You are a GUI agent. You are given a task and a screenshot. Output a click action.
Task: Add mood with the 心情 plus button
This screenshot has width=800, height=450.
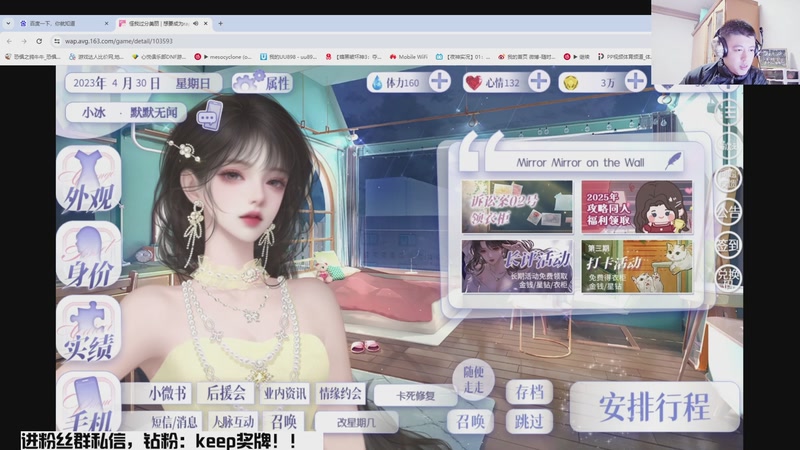[539, 82]
